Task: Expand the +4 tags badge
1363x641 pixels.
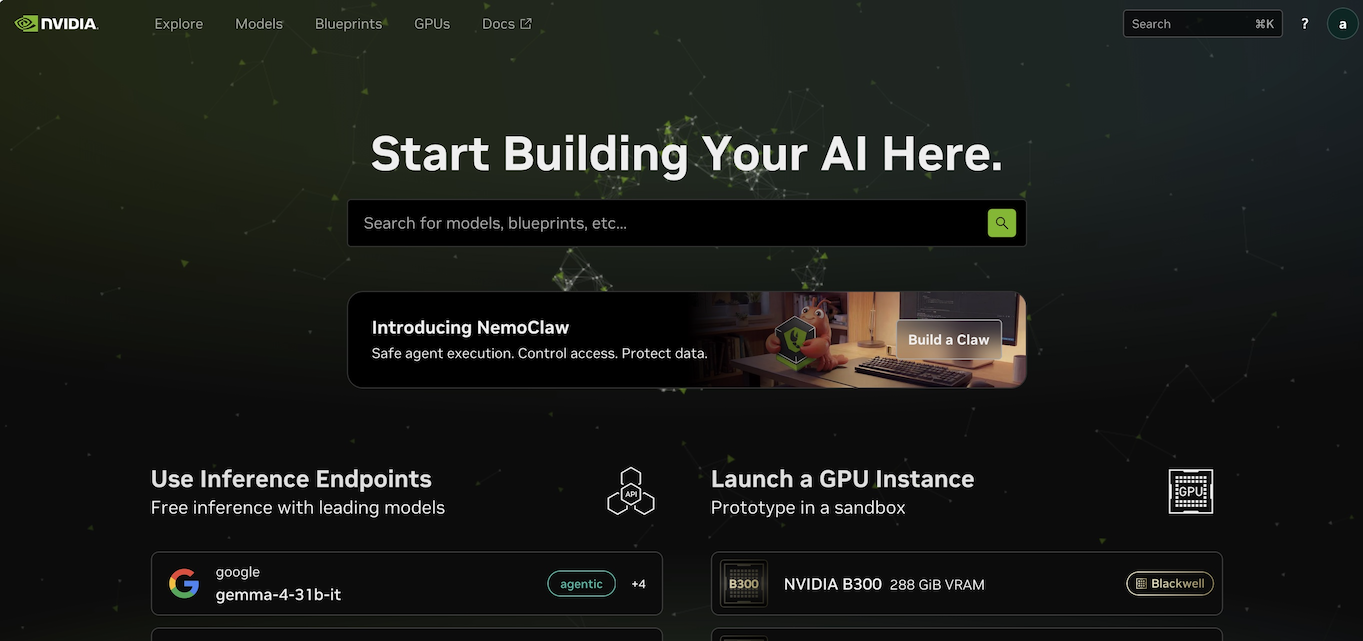Action: [638, 584]
